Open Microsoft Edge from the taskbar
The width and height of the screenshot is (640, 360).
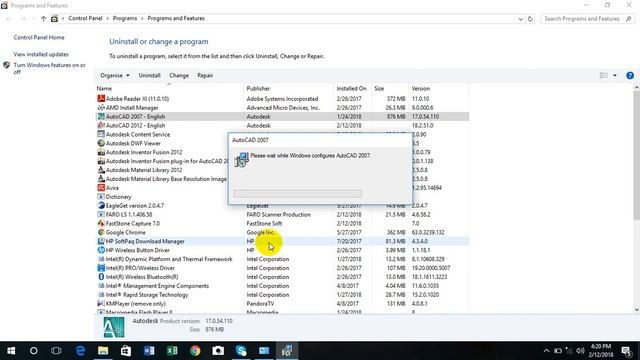[x=80, y=351]
